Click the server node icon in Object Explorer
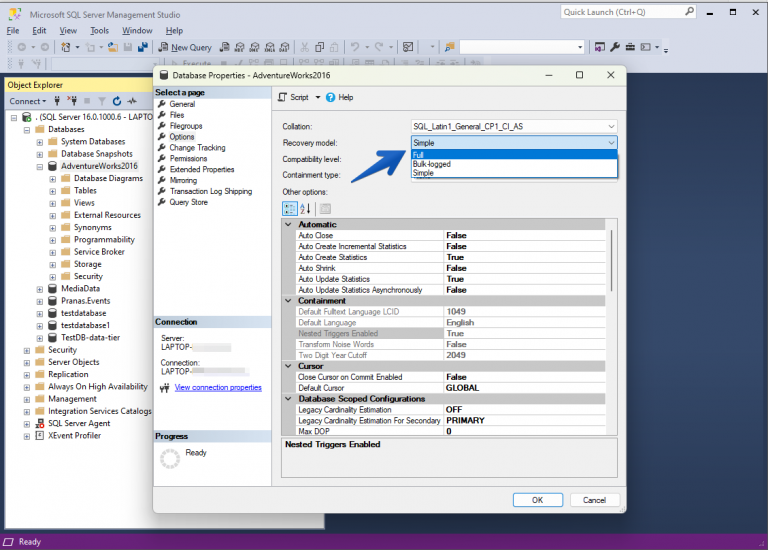 27,117
